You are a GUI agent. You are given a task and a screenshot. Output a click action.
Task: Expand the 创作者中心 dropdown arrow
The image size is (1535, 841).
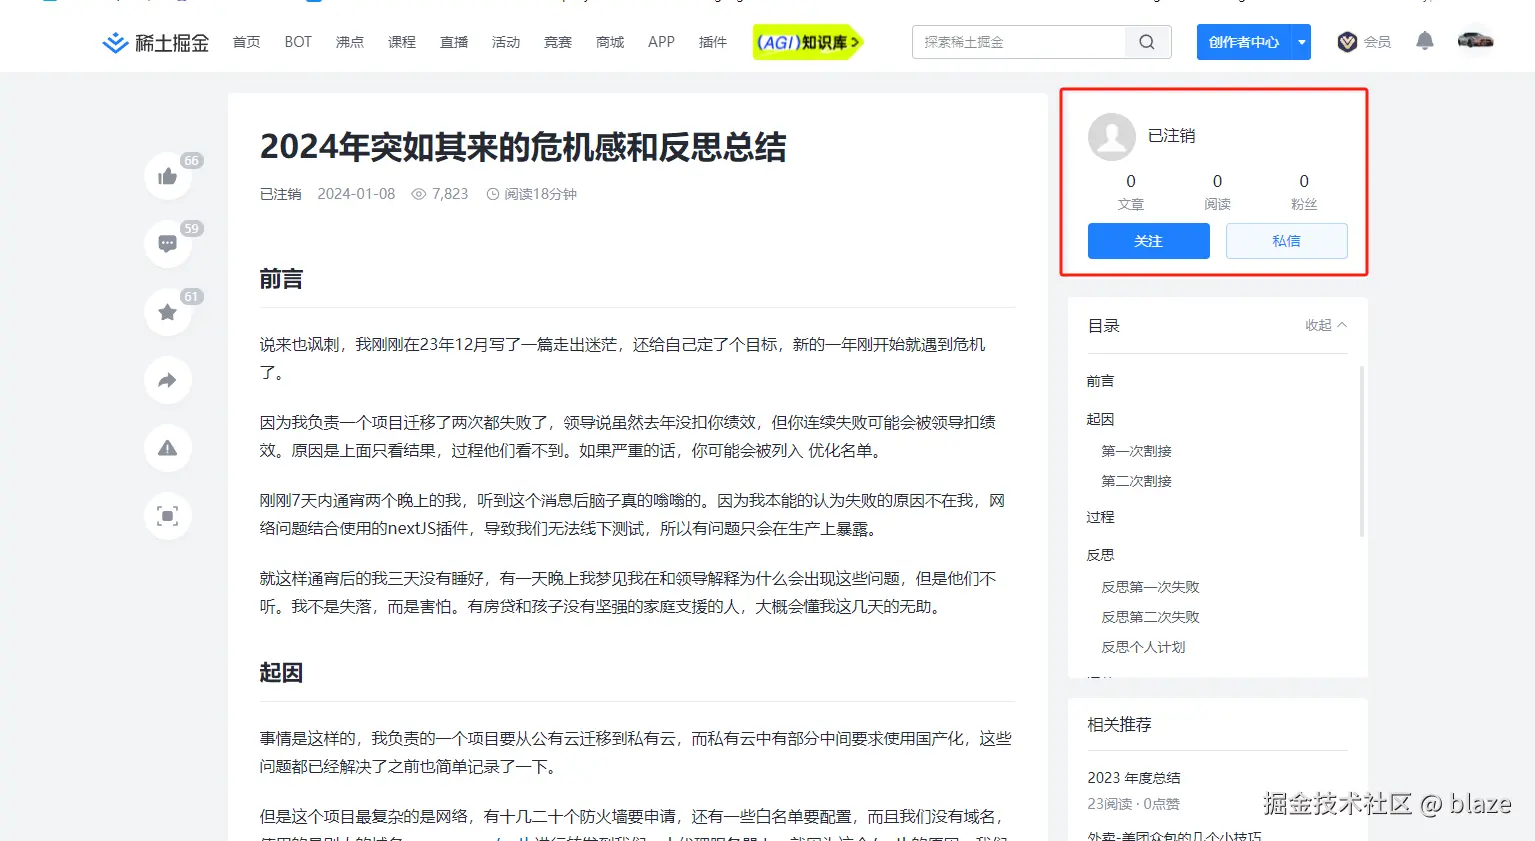1302,42
